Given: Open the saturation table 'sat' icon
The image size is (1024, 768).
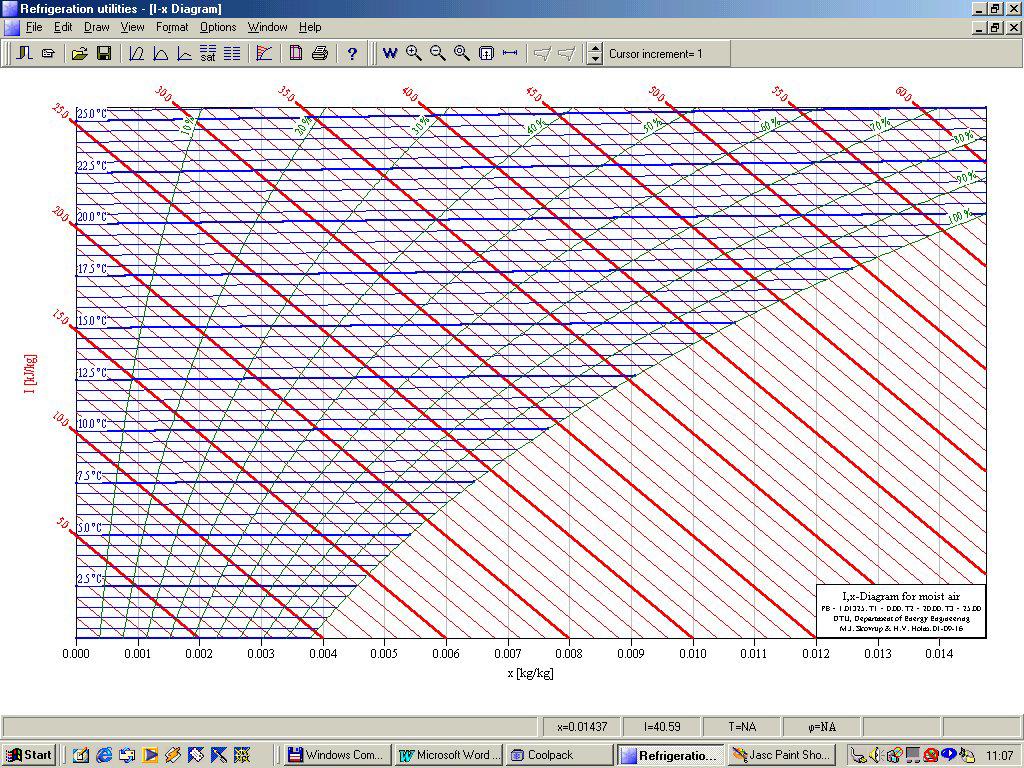Looking at the screenshot, I should click(x=208, y=54).
